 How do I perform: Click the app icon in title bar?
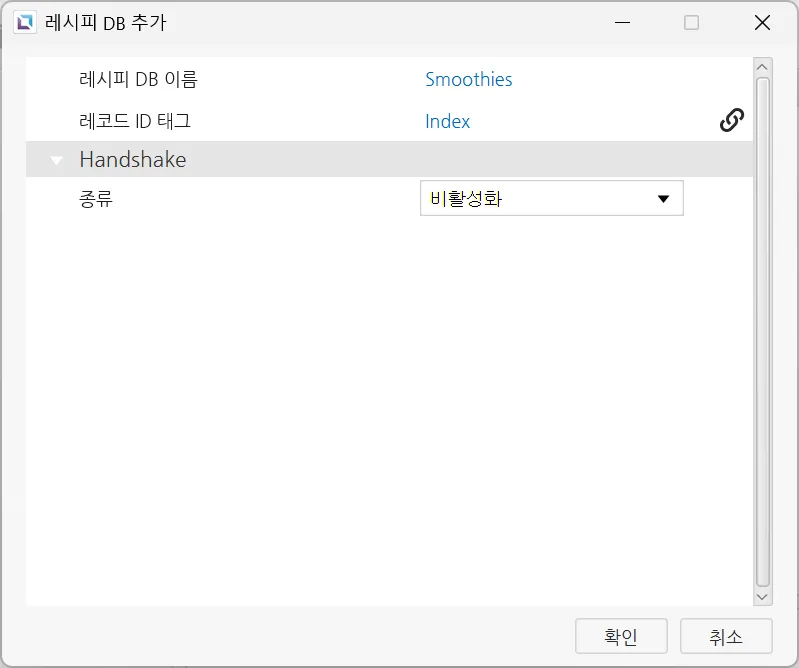[25, 23]
